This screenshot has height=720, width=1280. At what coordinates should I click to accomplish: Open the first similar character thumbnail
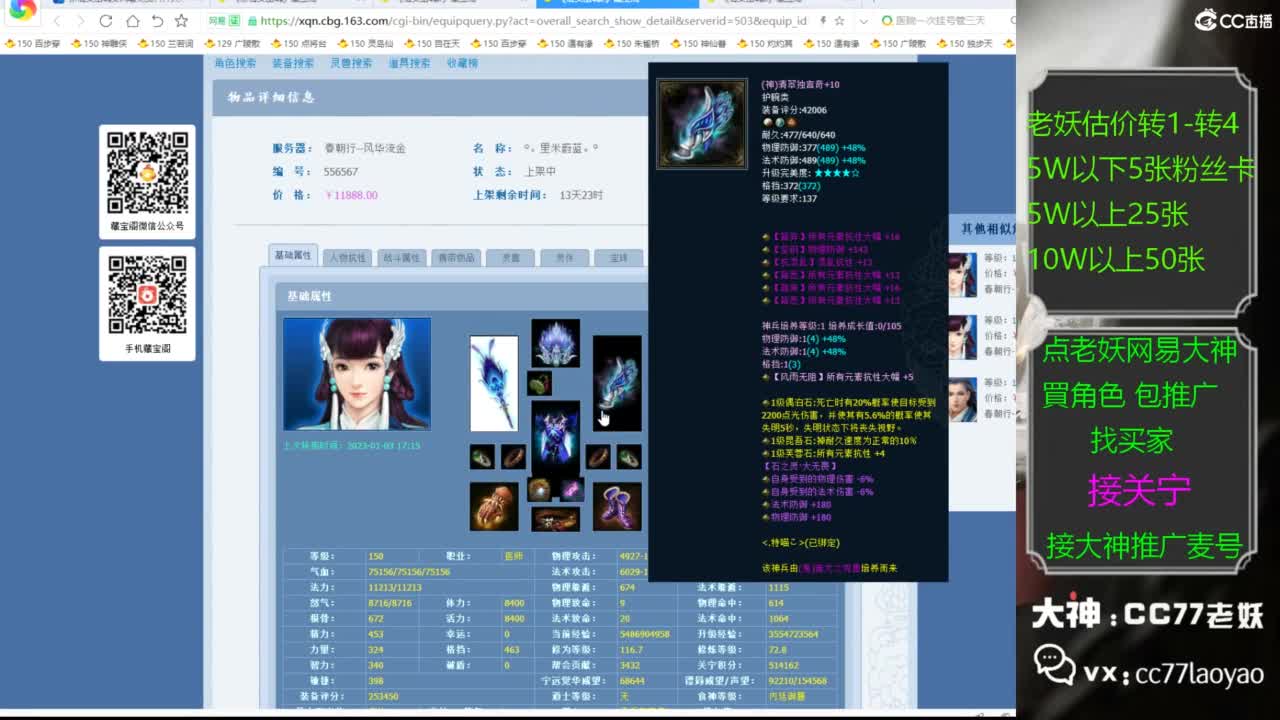962,274
